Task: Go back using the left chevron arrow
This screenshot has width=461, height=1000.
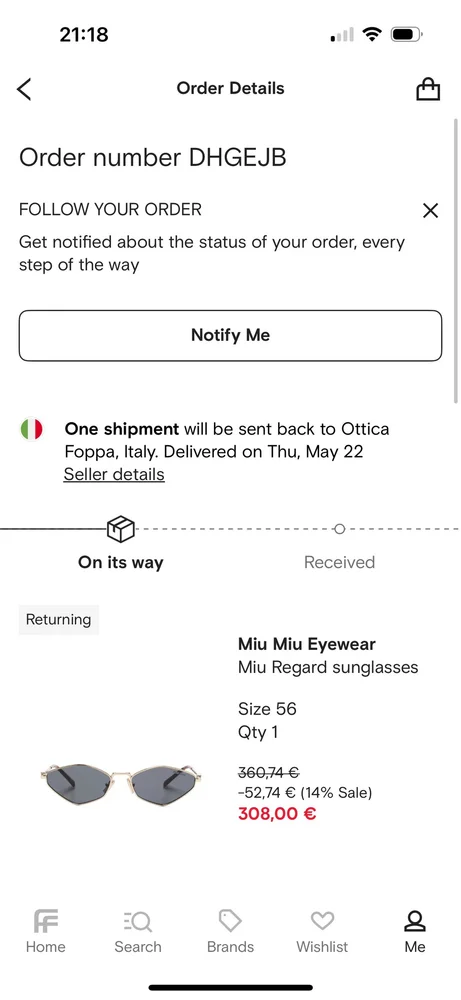Action: (24, 89)
